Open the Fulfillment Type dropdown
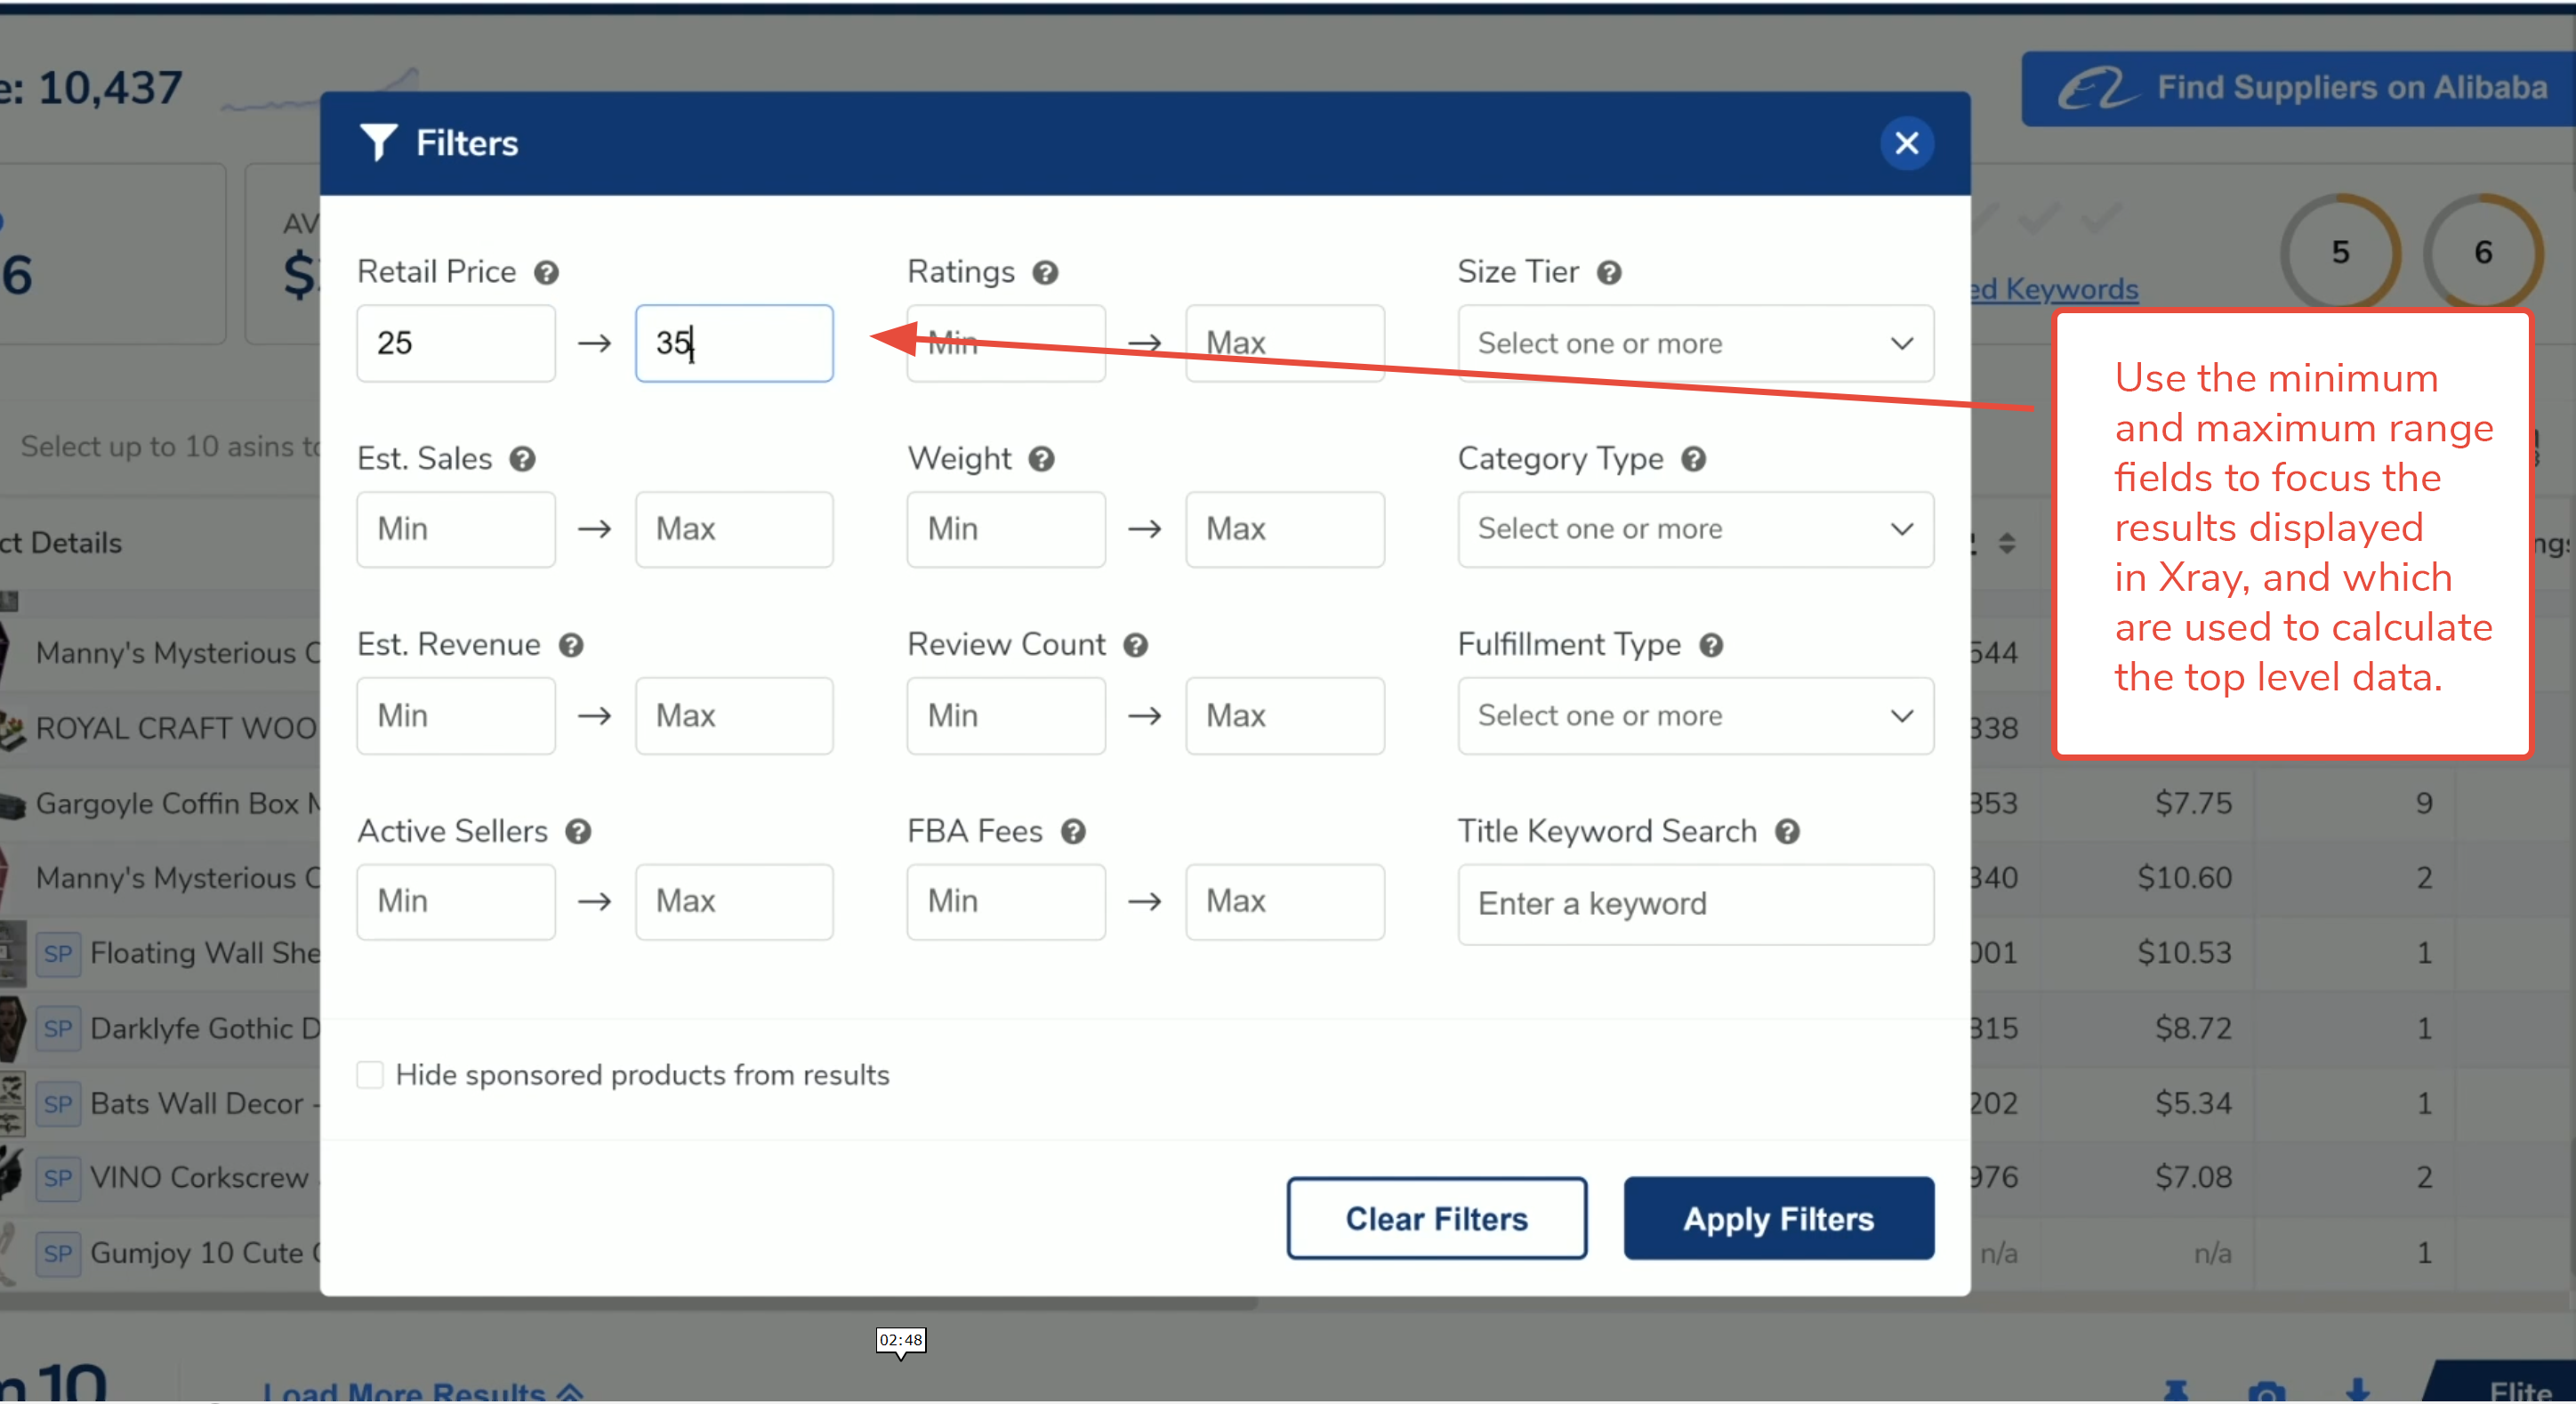Screen dimensions: 2576x1404 (x=1695, y=716)
